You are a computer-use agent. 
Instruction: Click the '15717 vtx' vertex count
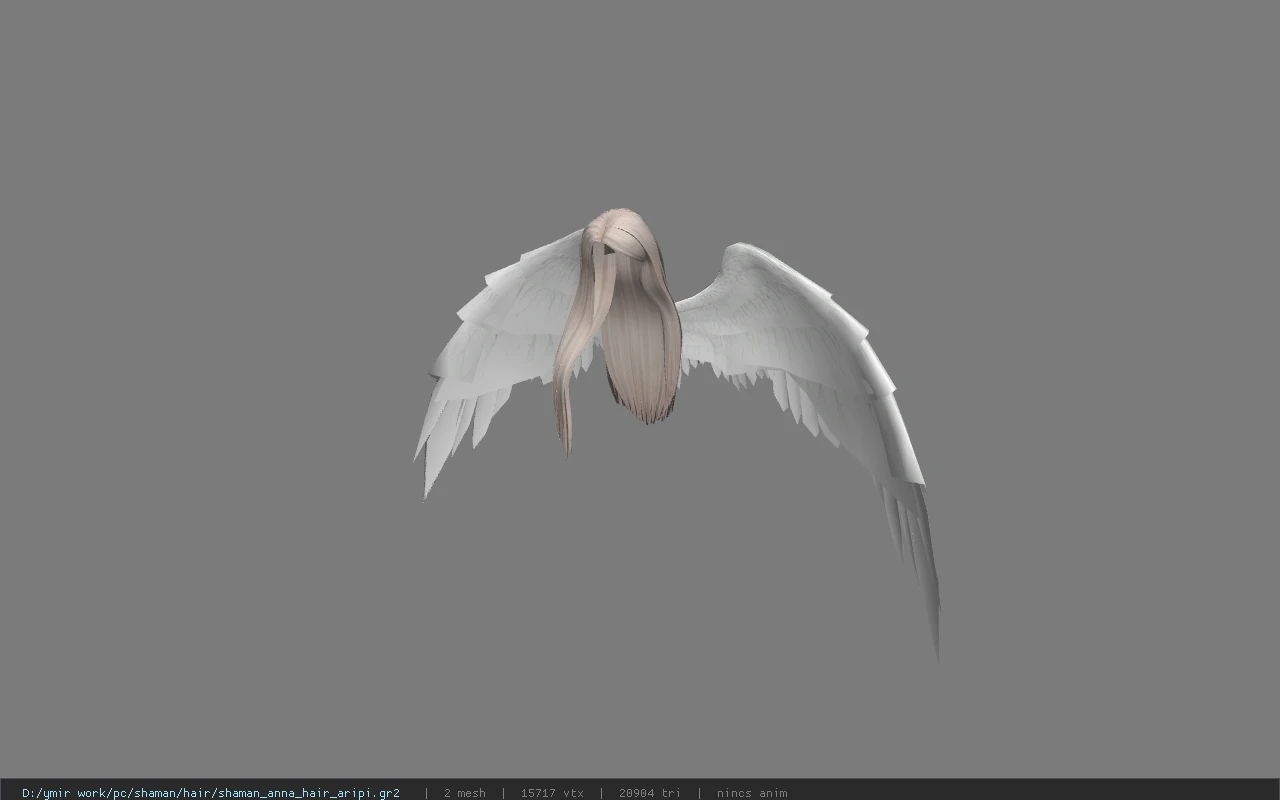pos(552,793)
